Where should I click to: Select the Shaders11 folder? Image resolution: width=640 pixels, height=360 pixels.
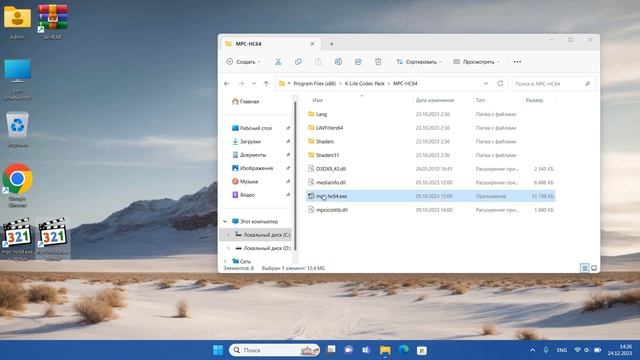pyautogui.click(x=431, y=155)
